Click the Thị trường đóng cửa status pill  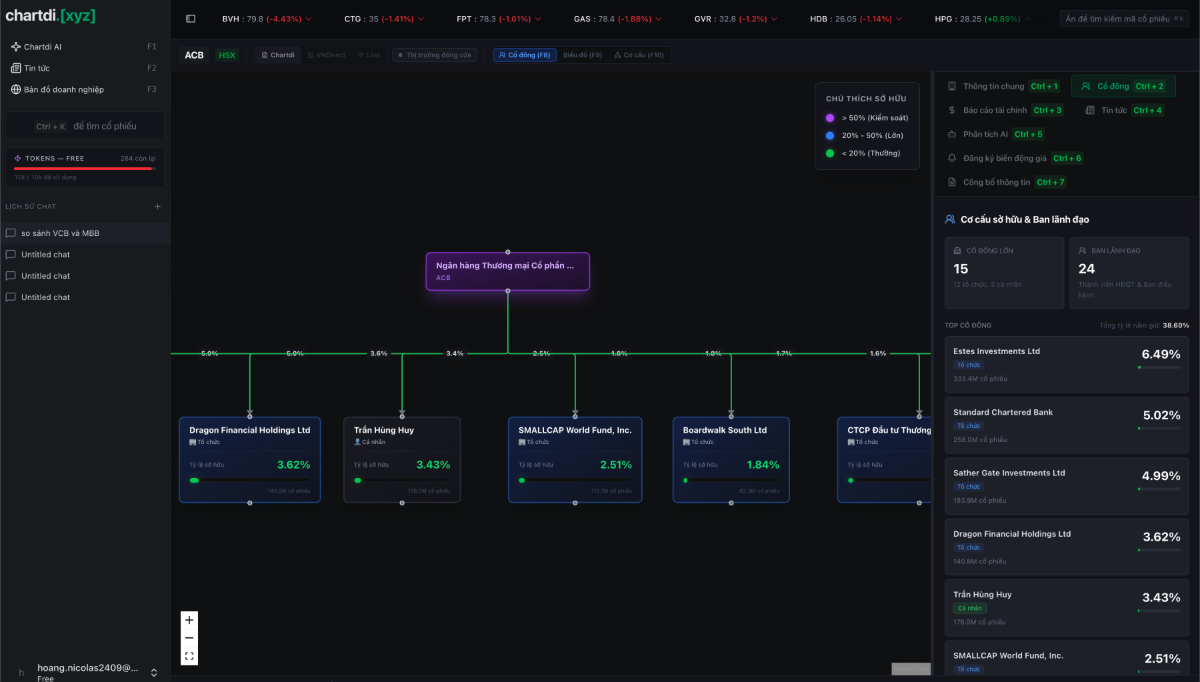click(x=435, y=55)
